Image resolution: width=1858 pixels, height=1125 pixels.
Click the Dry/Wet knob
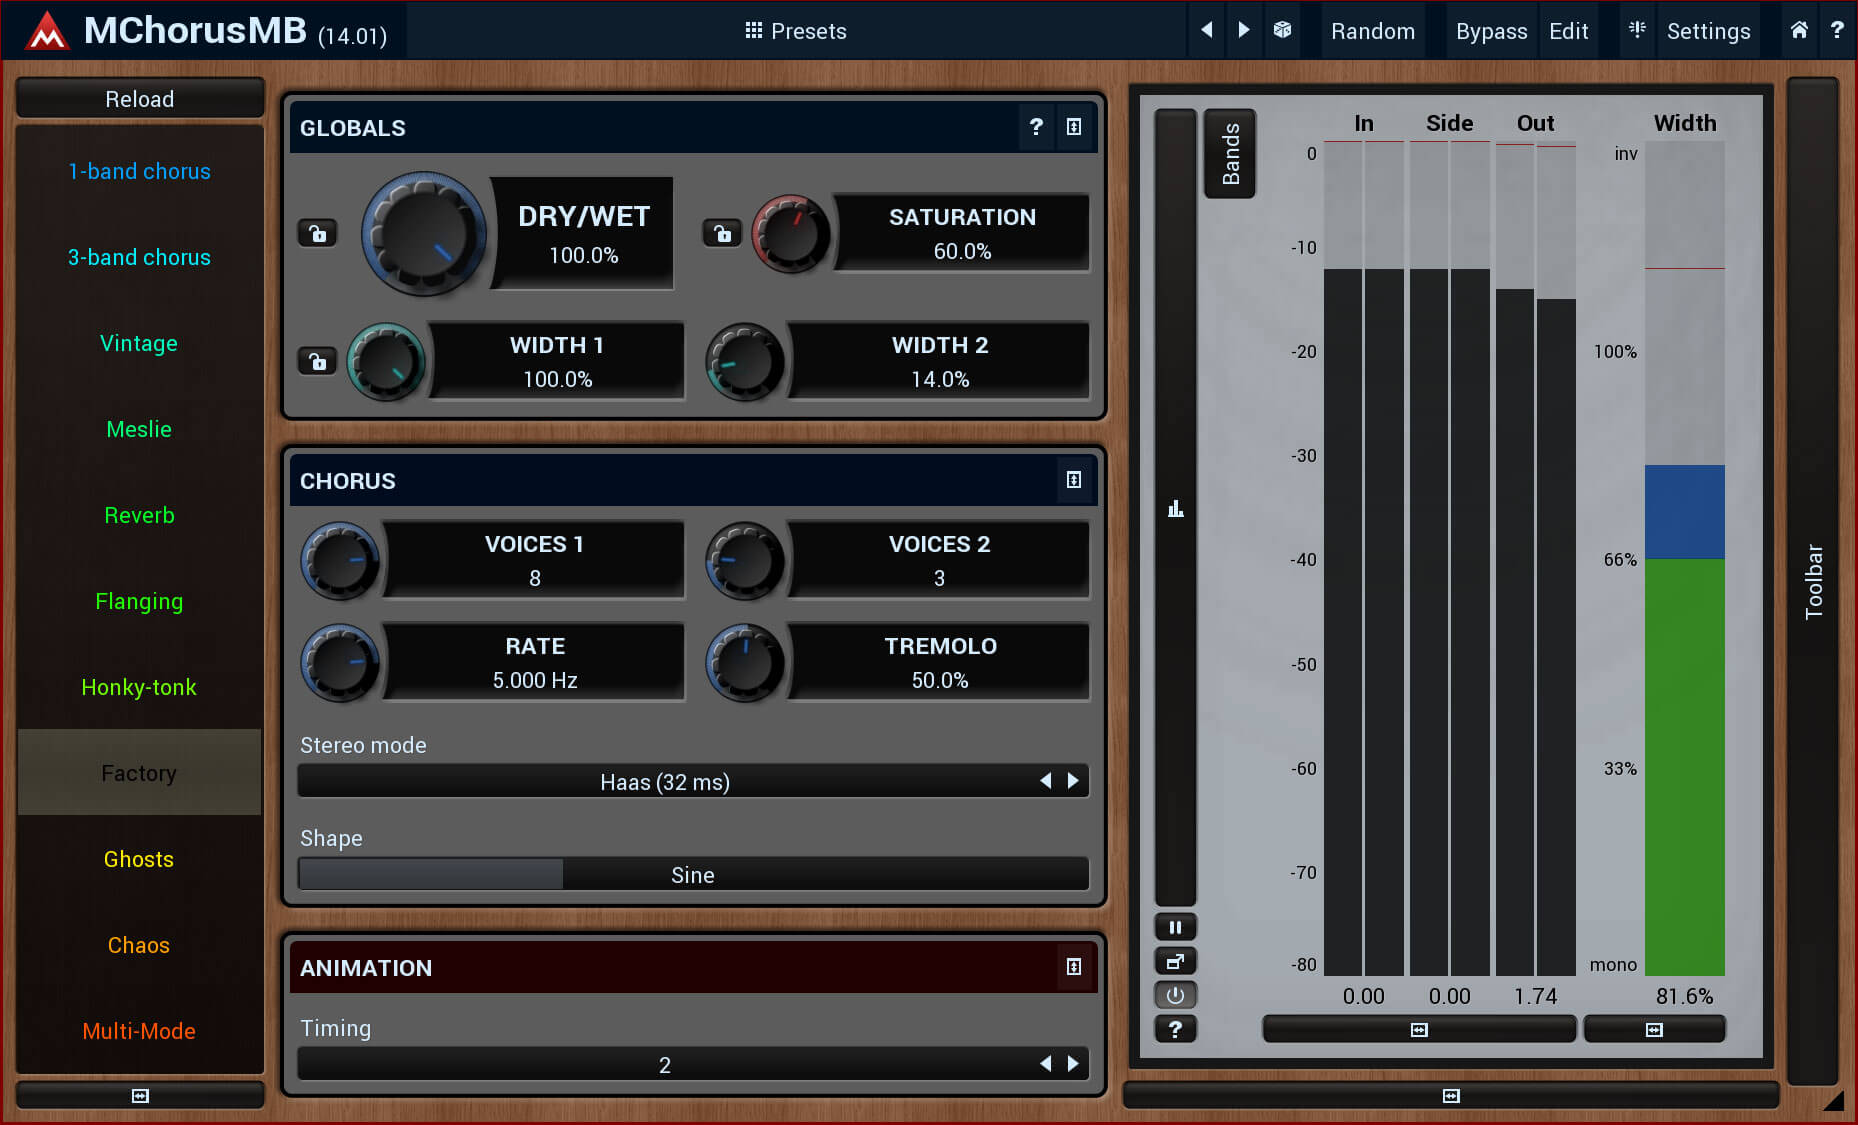424,234
